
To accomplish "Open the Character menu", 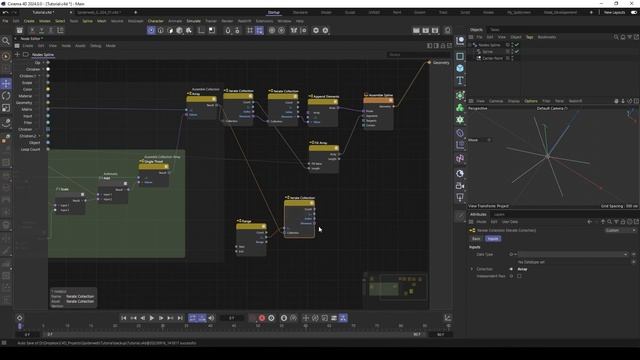I will pyautogui.click(x=155, y=21).
